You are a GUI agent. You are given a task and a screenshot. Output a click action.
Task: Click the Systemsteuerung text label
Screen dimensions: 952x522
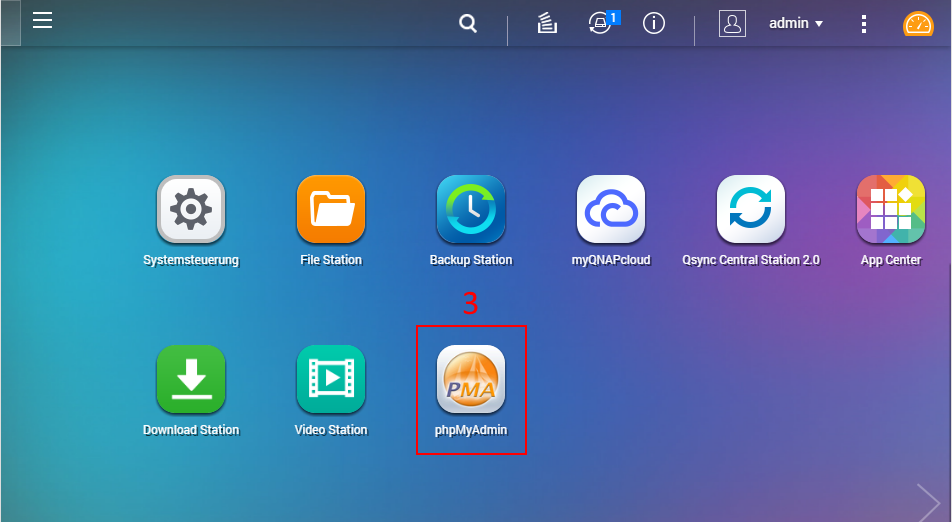[191, 260]
